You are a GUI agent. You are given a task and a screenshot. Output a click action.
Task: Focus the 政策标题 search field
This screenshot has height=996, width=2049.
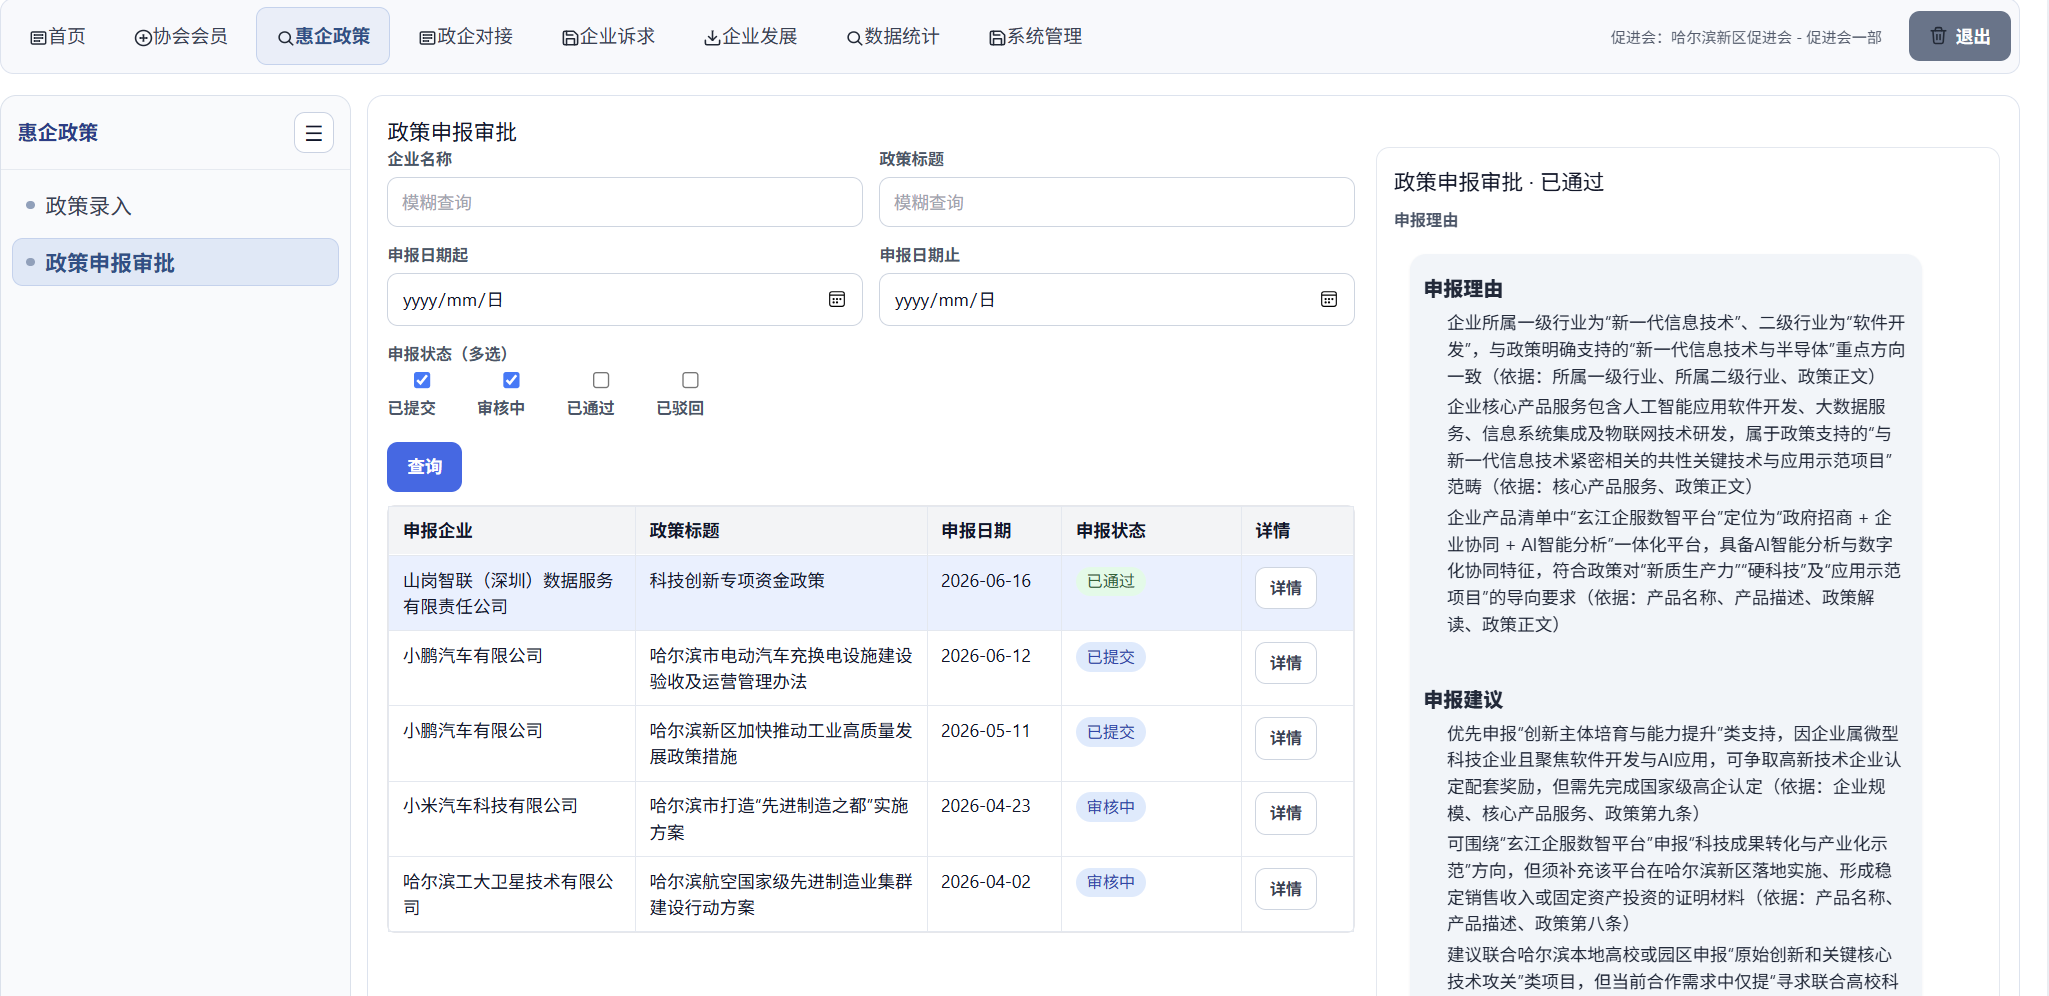click(x=1117, y=203)
